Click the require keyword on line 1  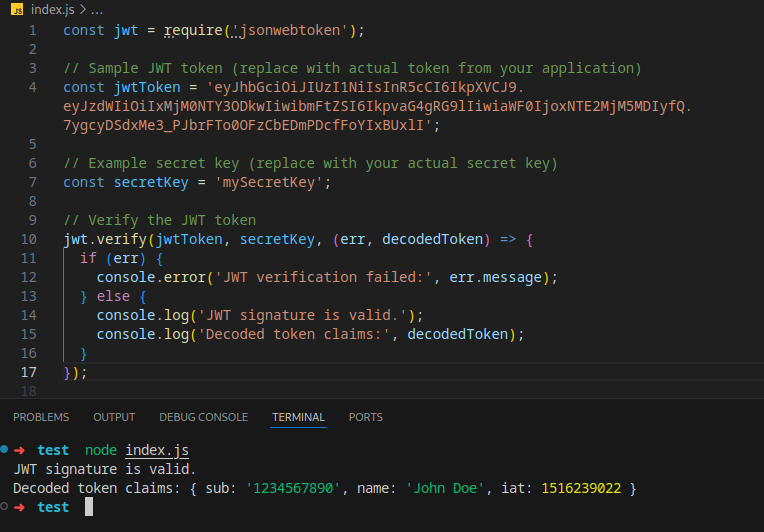click(193, 30)
